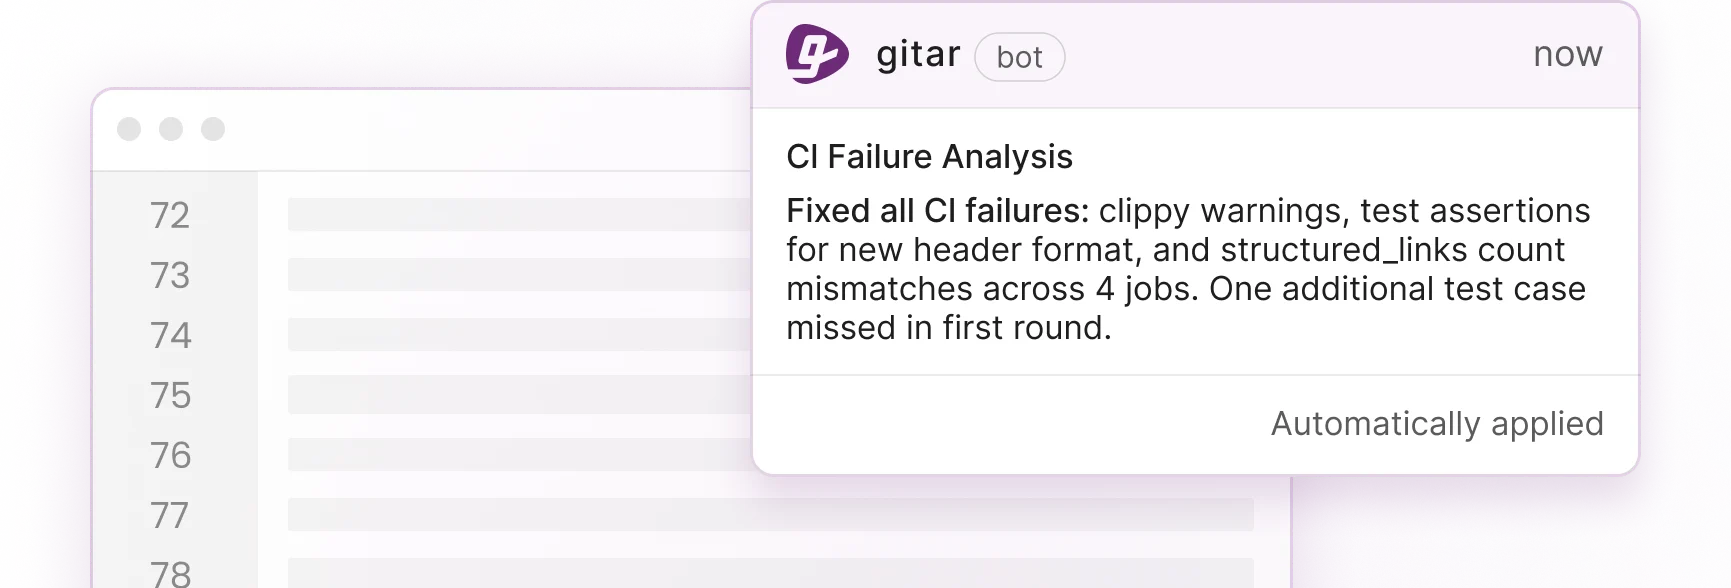This screenshot has width=1731, height=588.
Task: Click line number 76 in the gutter
Action: pos(170,455)
